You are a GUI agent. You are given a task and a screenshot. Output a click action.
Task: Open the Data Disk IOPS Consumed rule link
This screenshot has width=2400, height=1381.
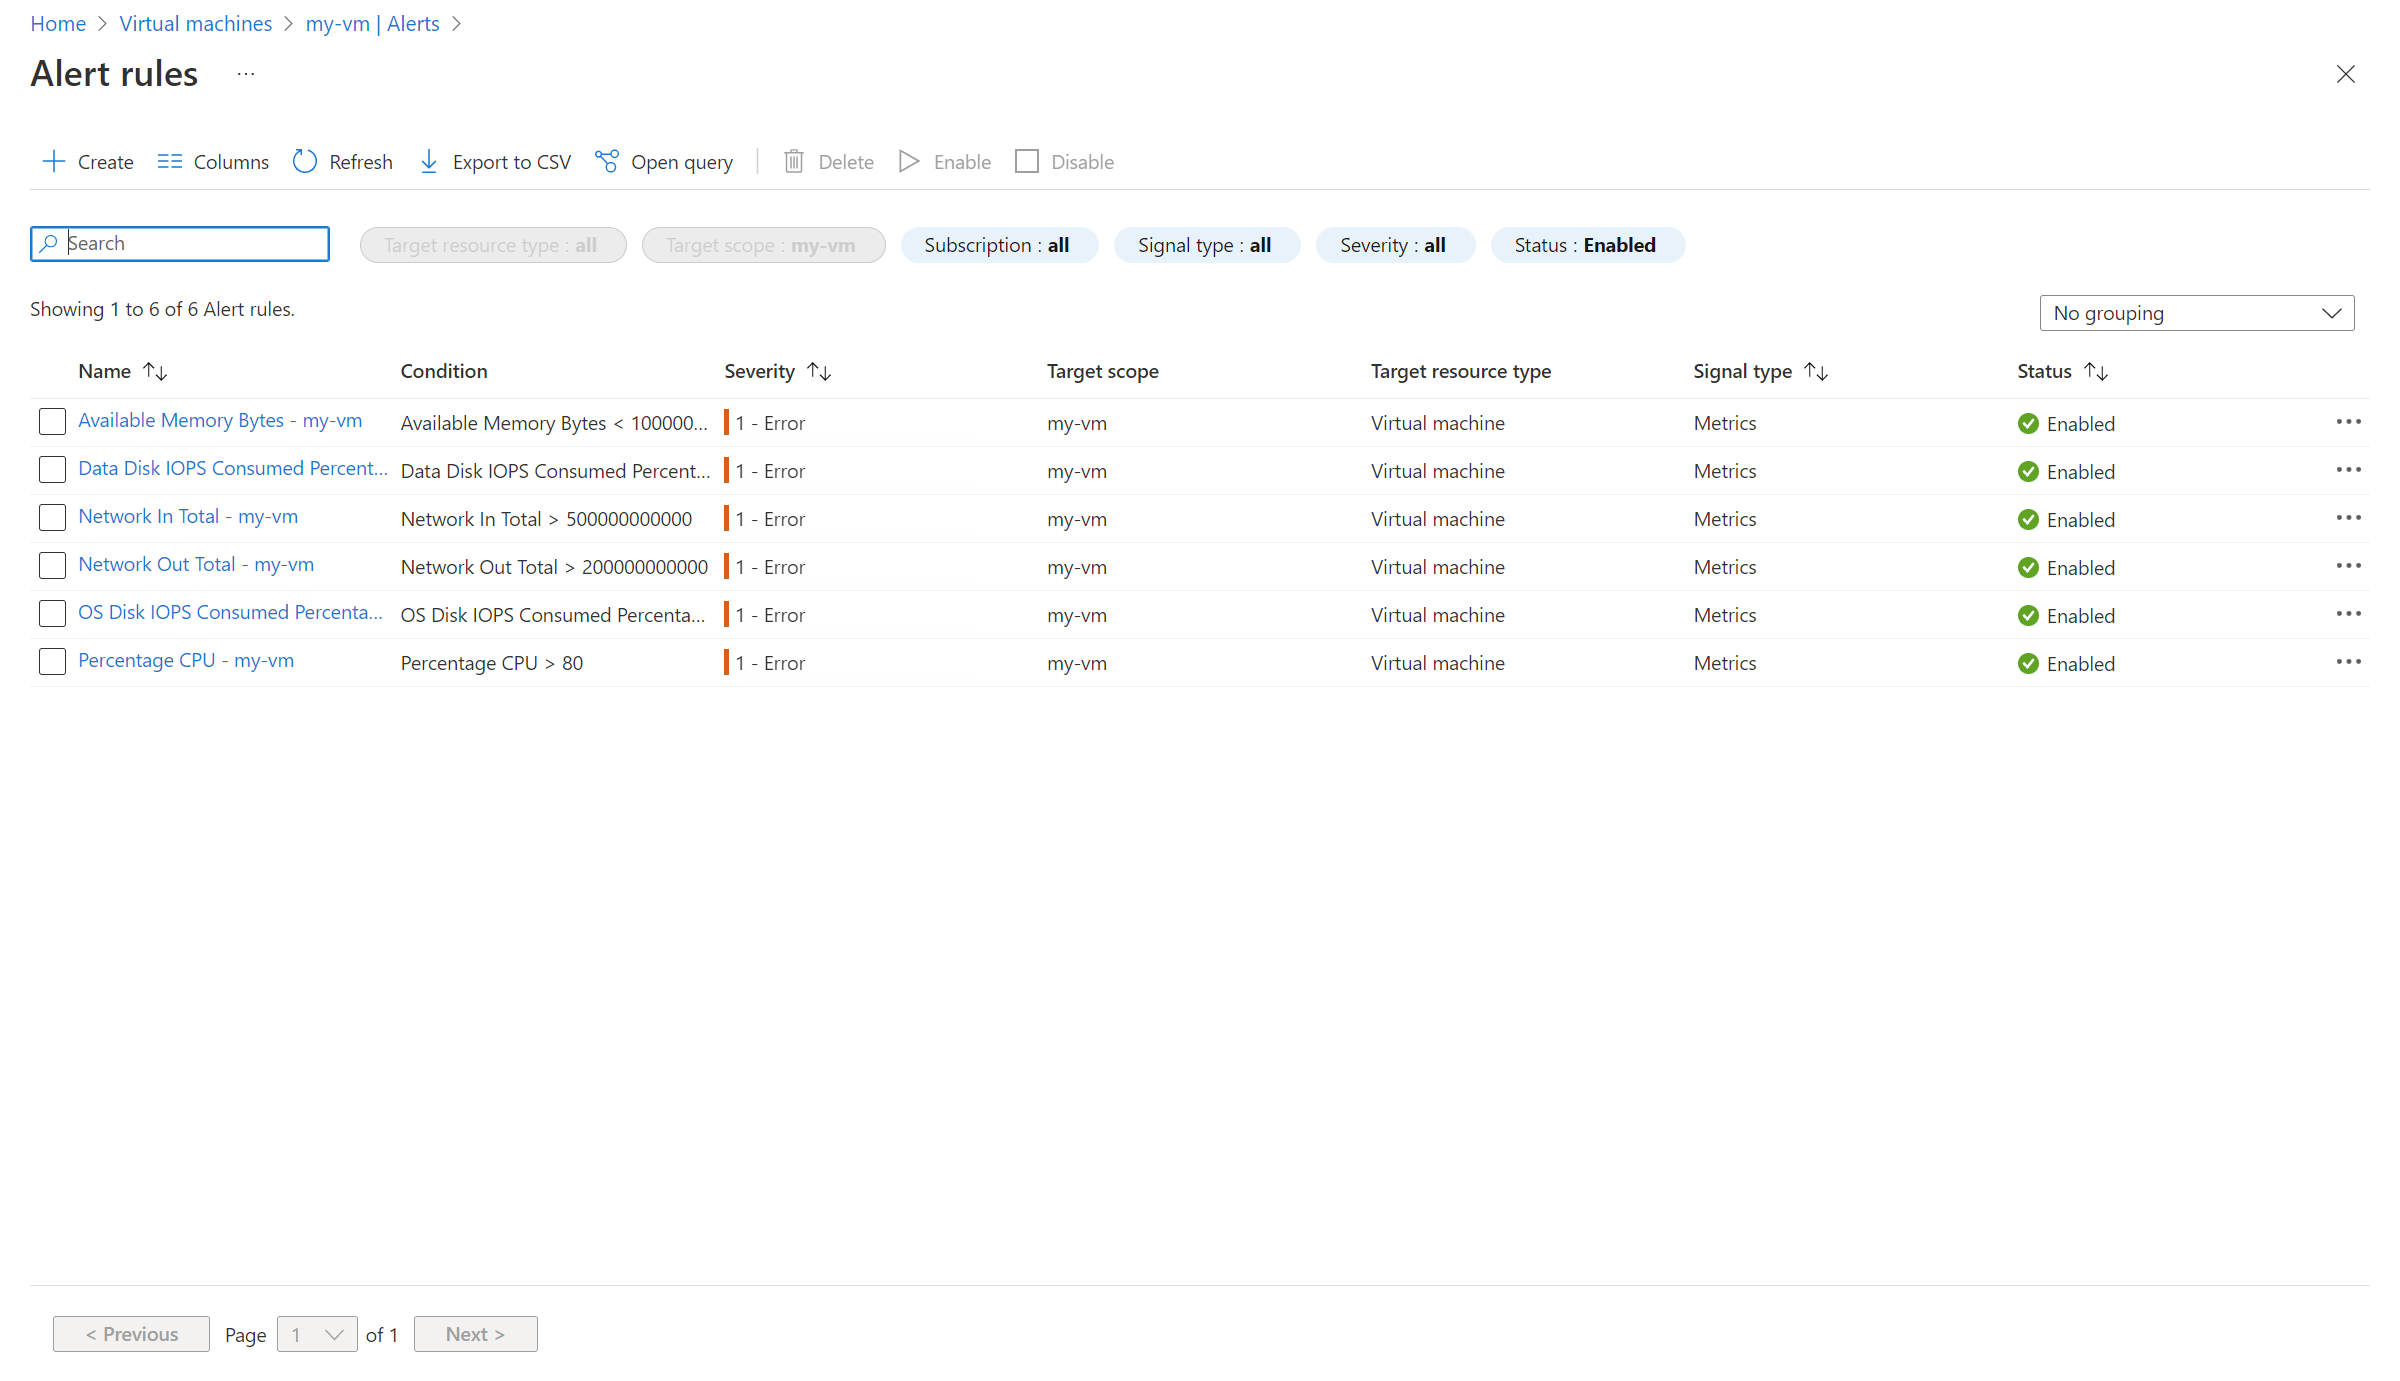[x=232, y=468]
